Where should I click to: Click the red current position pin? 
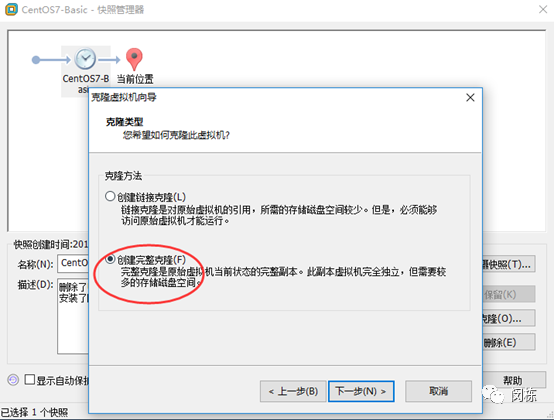point(134,59)
